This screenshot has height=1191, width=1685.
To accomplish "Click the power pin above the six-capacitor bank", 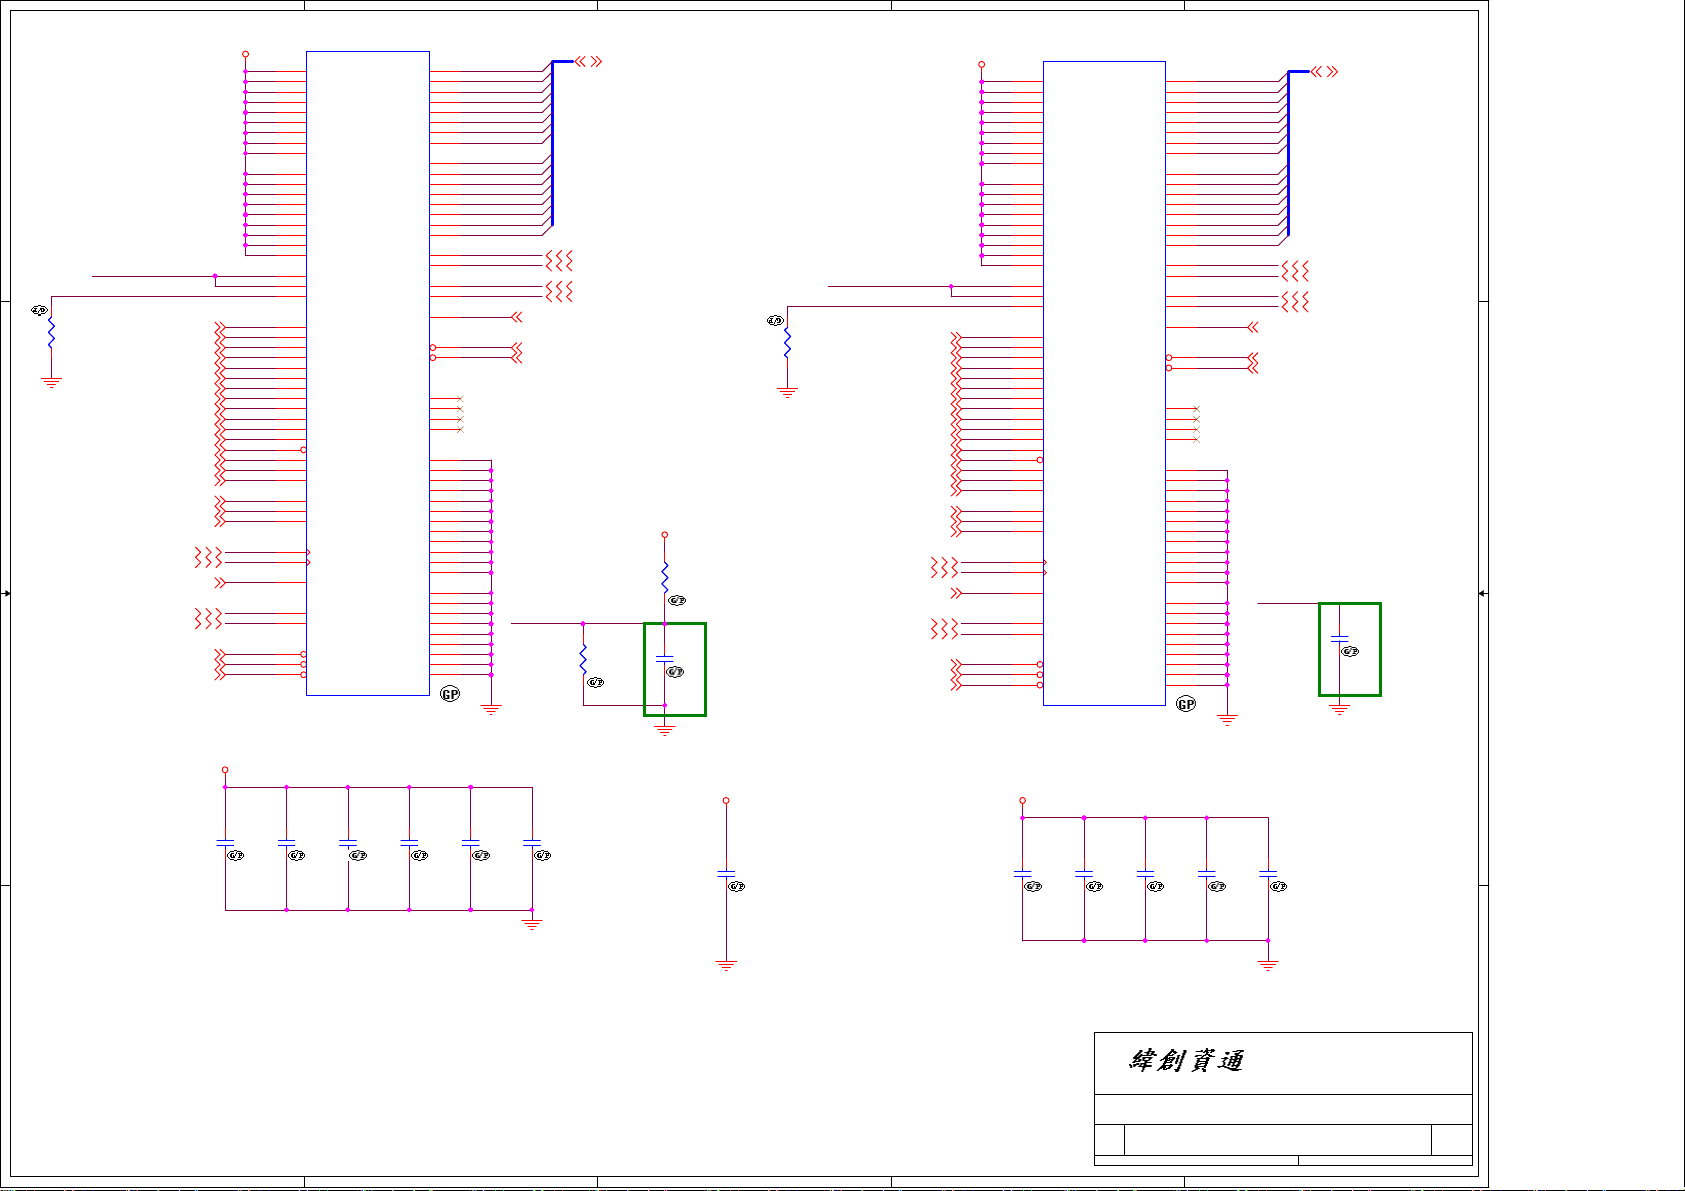I will [x=225, y=770].
